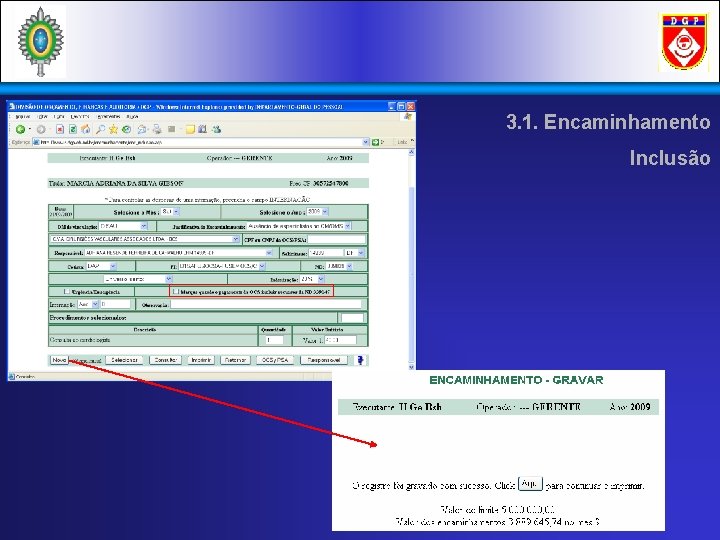Open the Exibir menu

coord(59,117)
